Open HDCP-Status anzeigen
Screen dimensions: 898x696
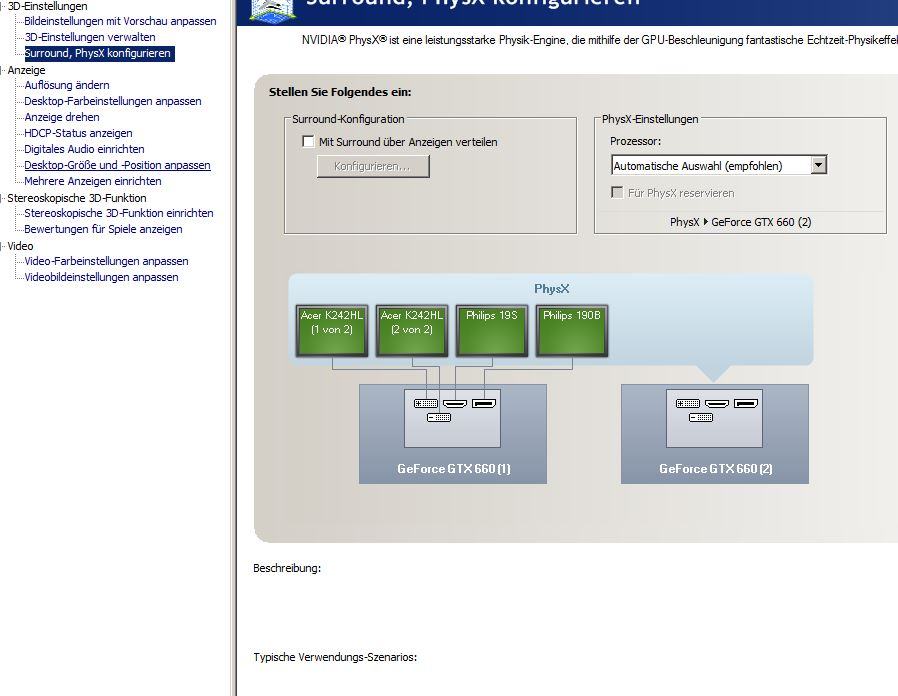point(78,133)
